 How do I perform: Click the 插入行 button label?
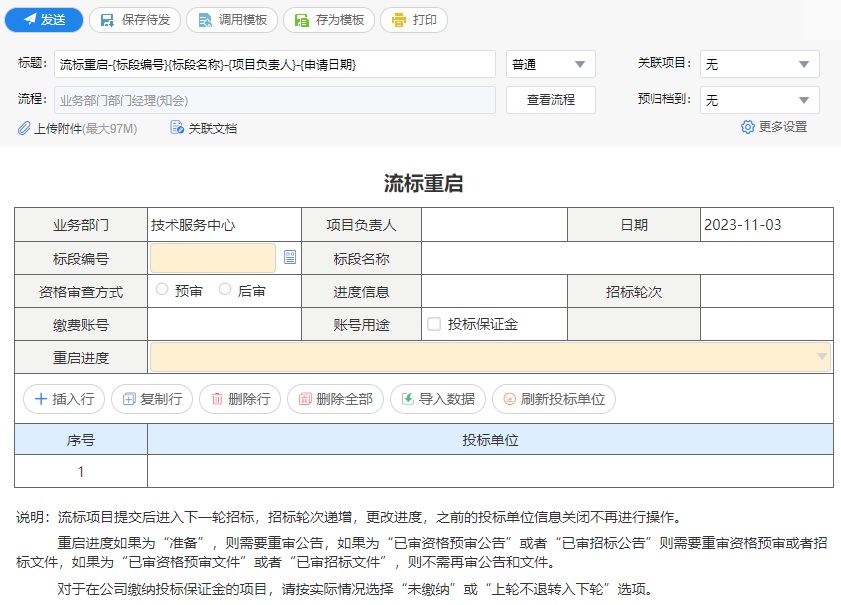tap(73, 399)
